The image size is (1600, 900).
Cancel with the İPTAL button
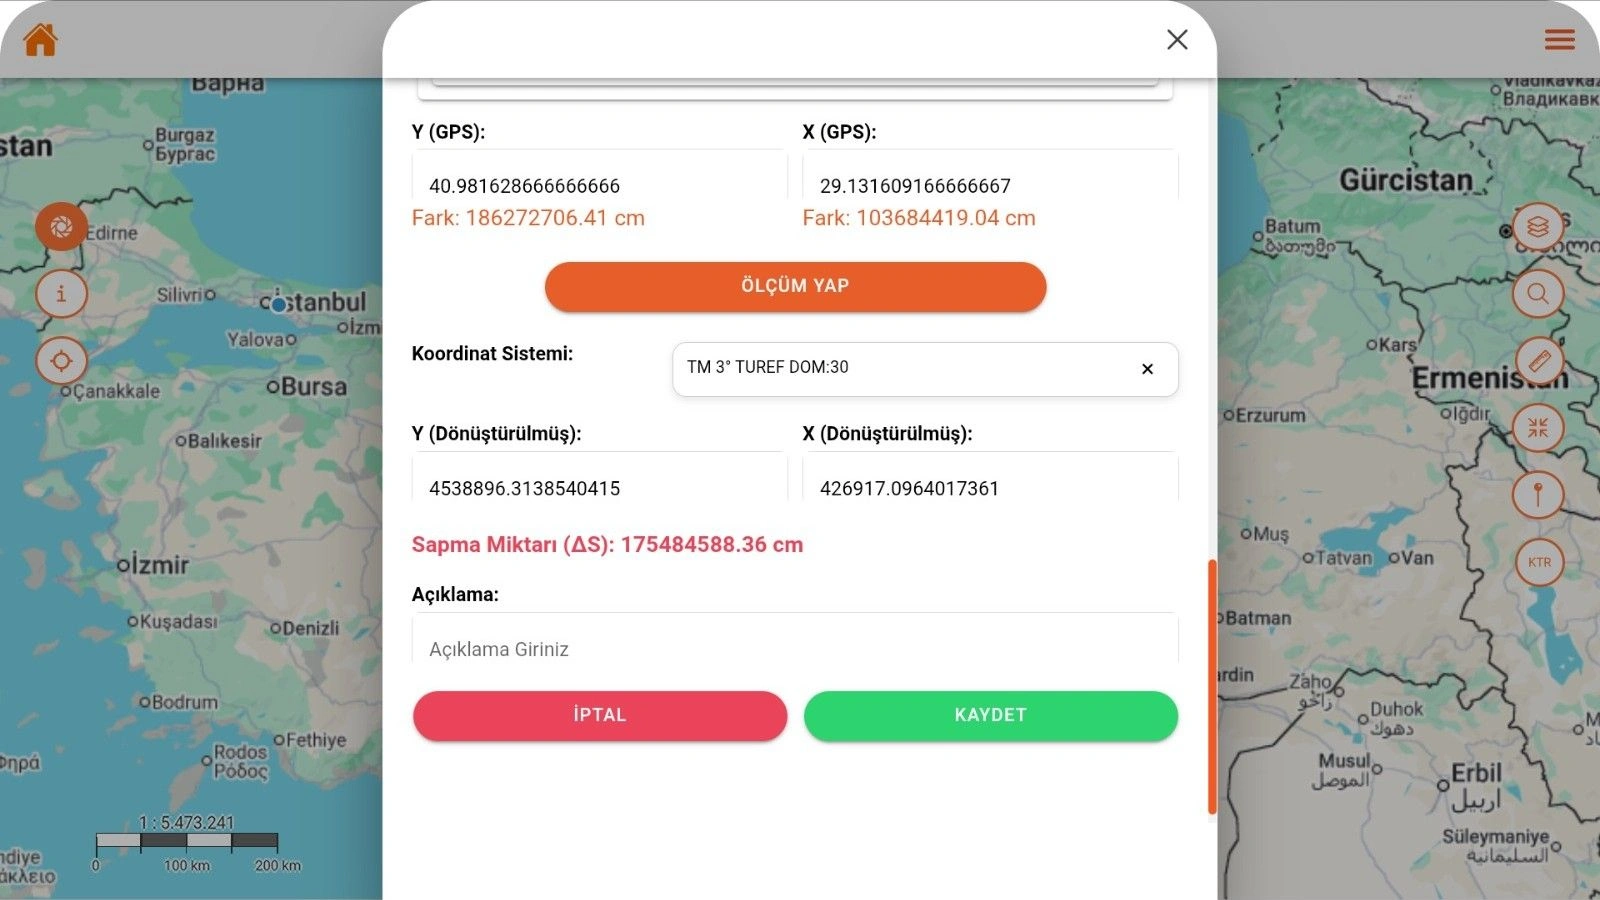point(600,715)
